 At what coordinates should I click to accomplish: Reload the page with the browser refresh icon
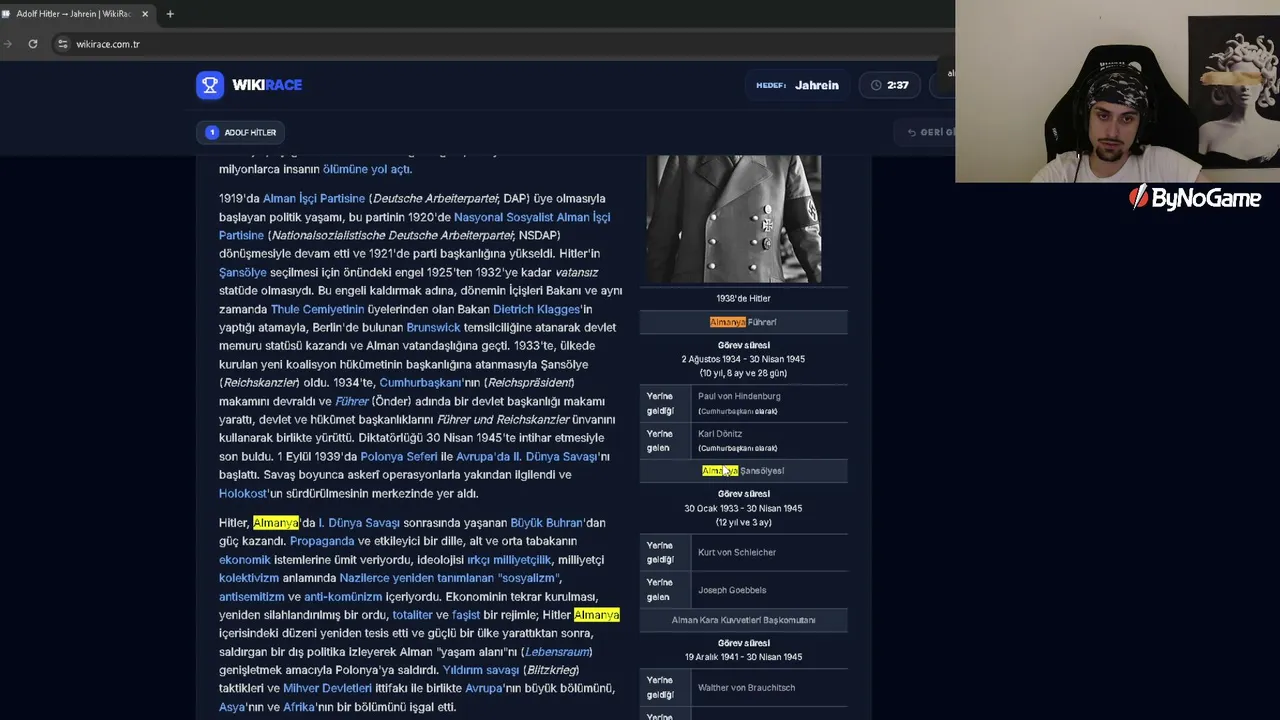(33, 44)
